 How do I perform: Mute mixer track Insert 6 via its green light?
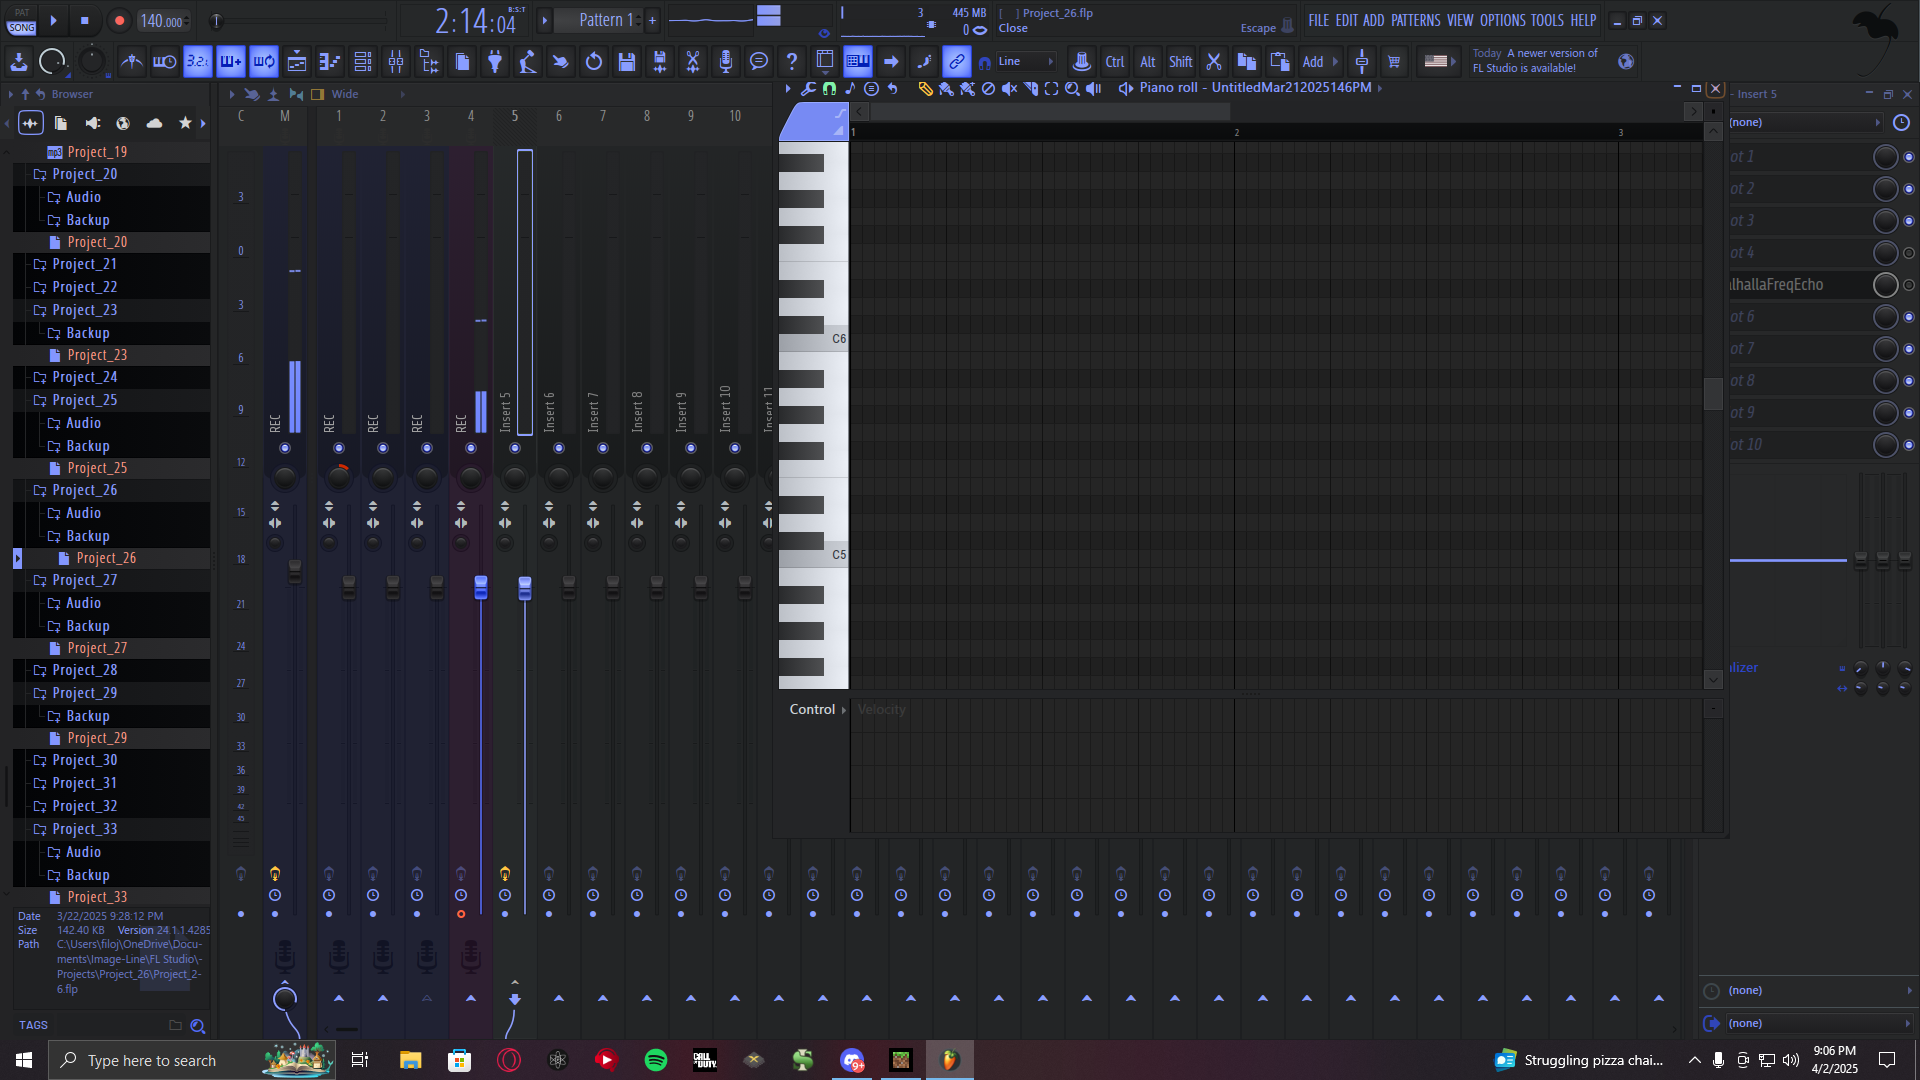point(559,448)
